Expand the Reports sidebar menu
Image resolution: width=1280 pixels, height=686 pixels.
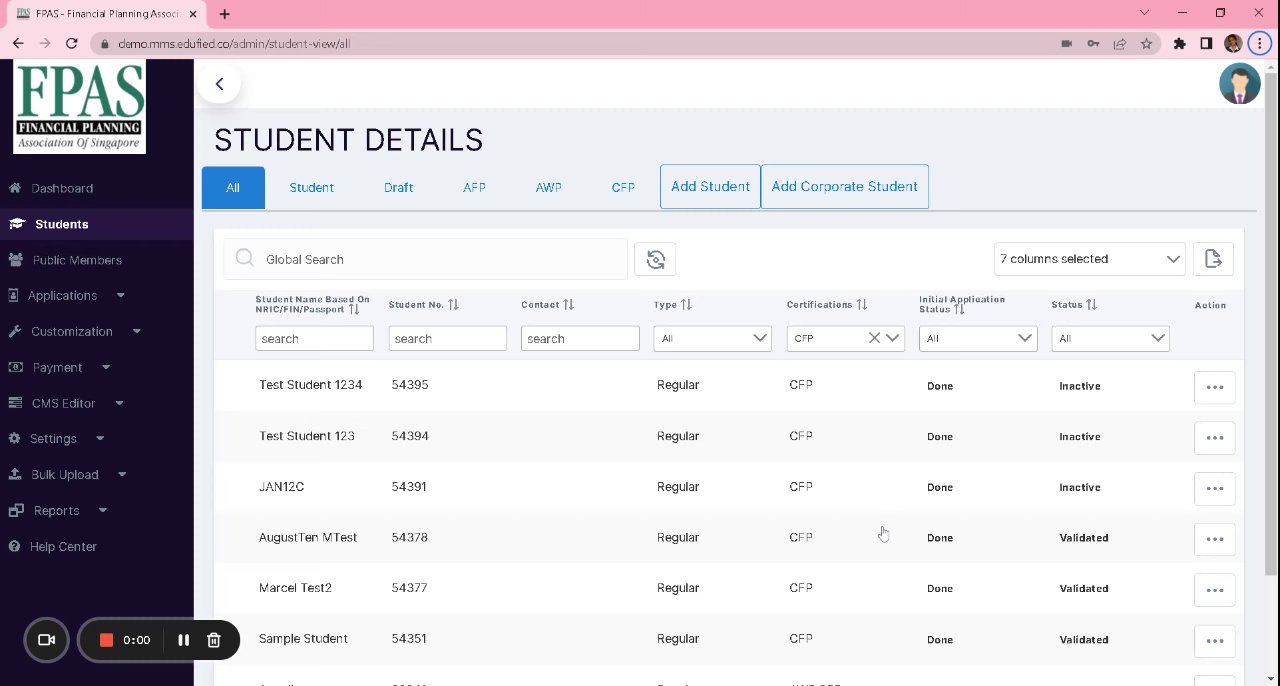103,510
